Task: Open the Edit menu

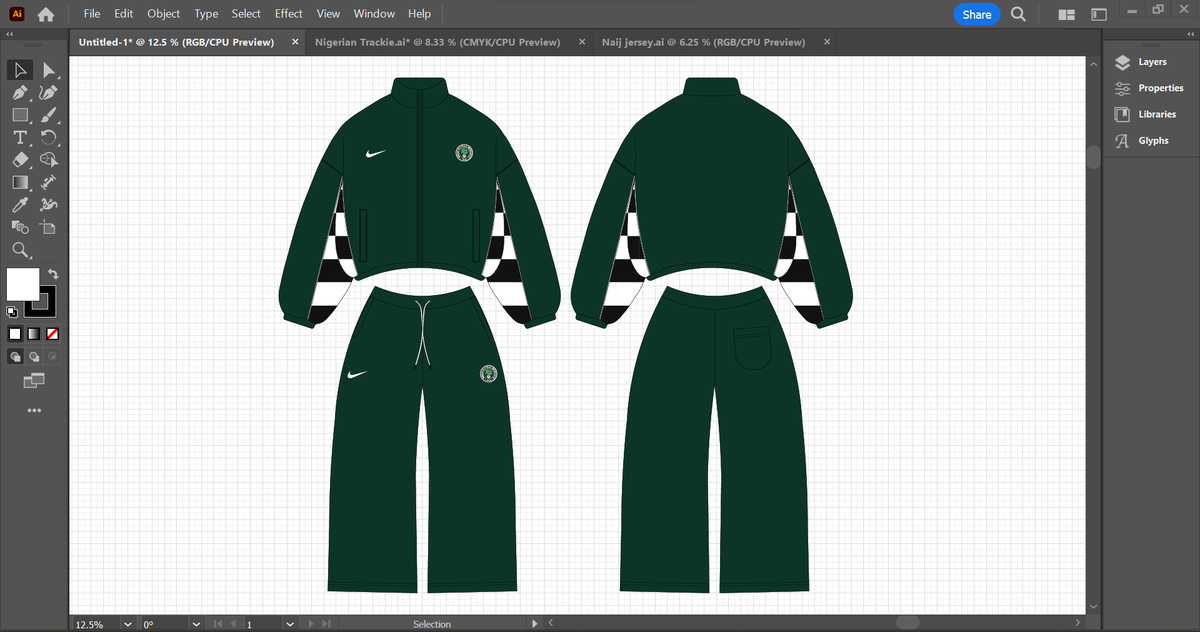Action: pos(124,14)
